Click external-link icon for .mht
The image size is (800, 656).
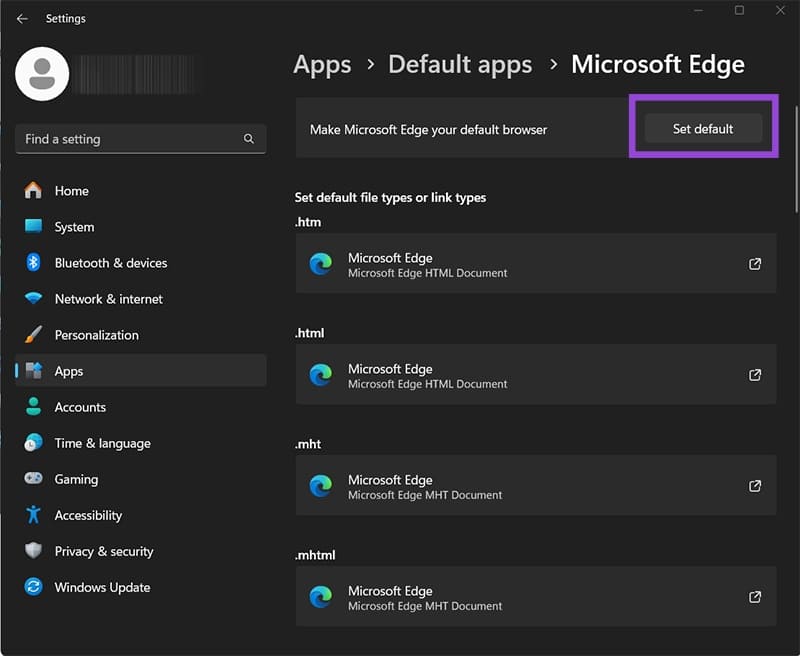755,486
